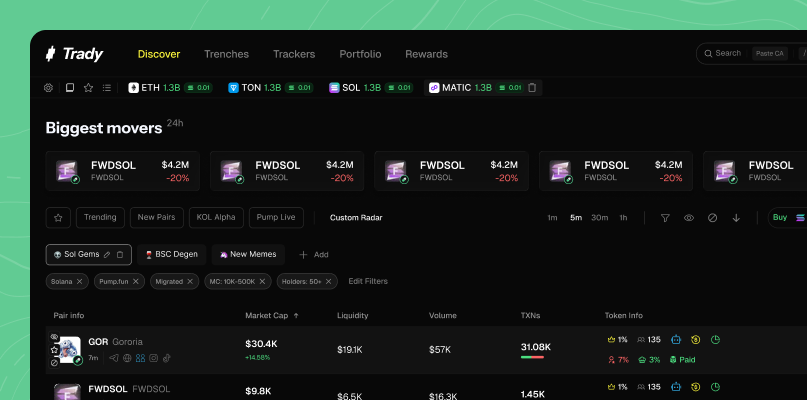This screenshot has height=400, width=807.
Task: Select the New Memes radar
Action: [x=248, y=254]
